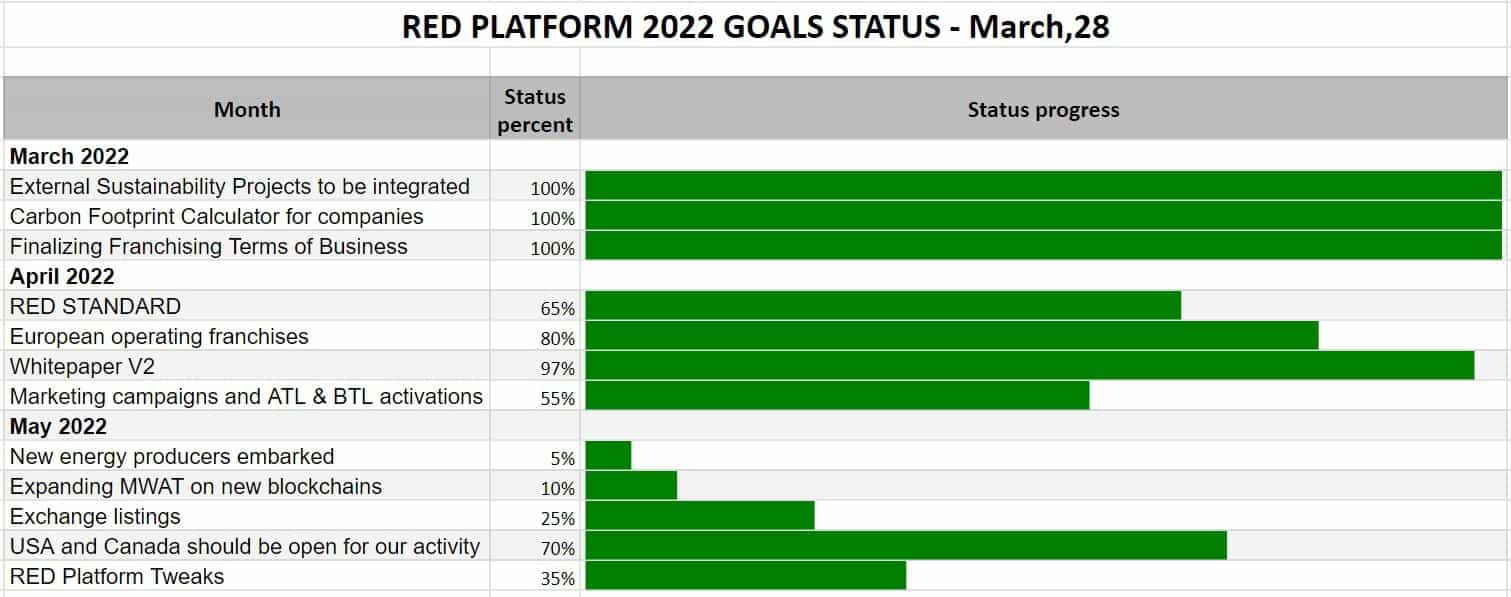Click the Status progress column header

pyautogui.click(x=1043, y=109)
